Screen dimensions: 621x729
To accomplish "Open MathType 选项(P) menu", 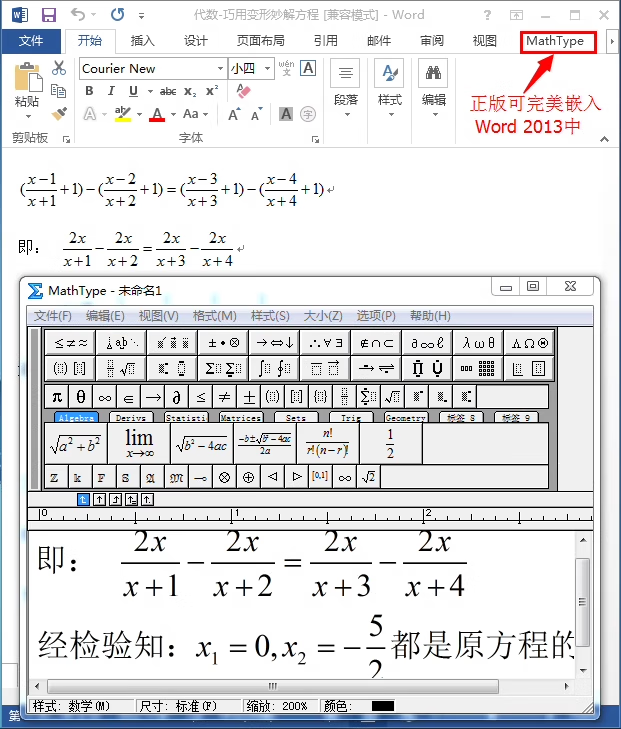I will click(x=376, y=316).
